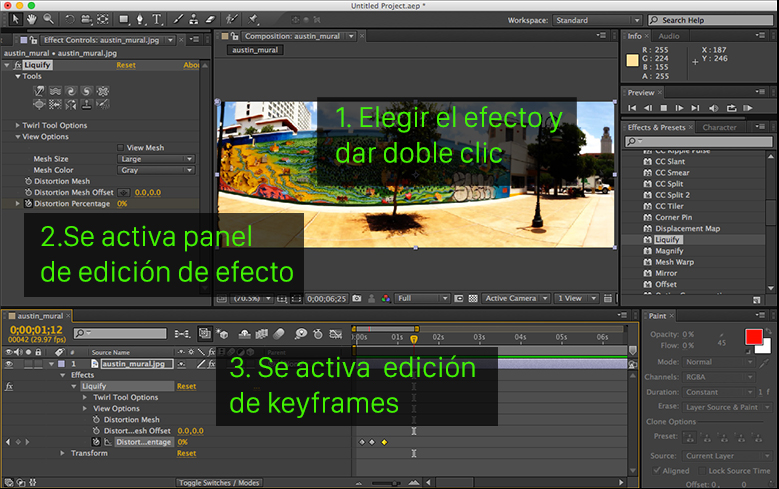Select the Effects & Presets tab
Viewport: 779px width, 489px height.
[x=656, y=127]
